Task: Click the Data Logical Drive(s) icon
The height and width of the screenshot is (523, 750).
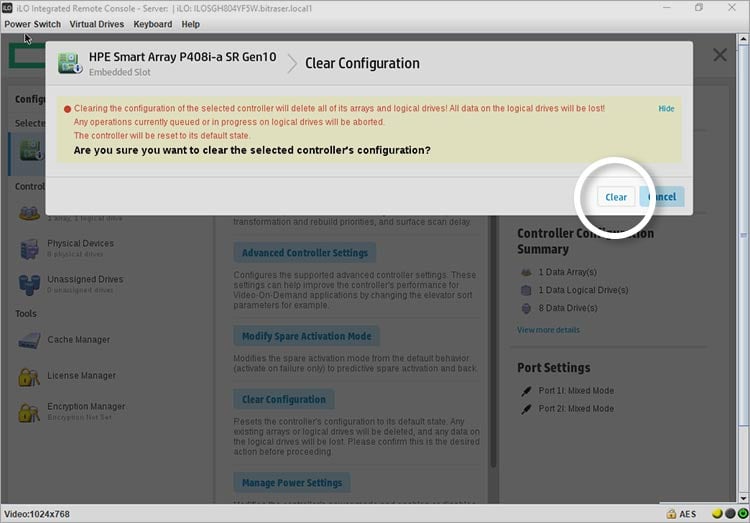Action: [526, 290]
